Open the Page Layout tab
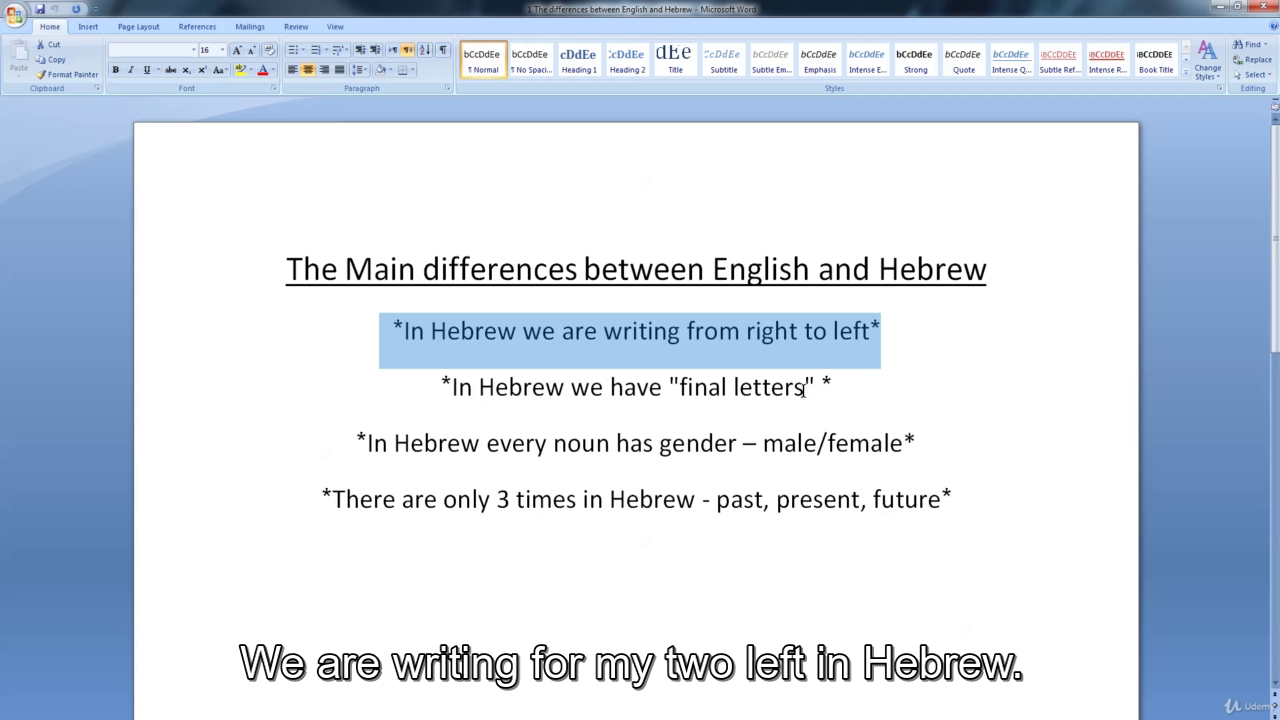 point(138,27)
